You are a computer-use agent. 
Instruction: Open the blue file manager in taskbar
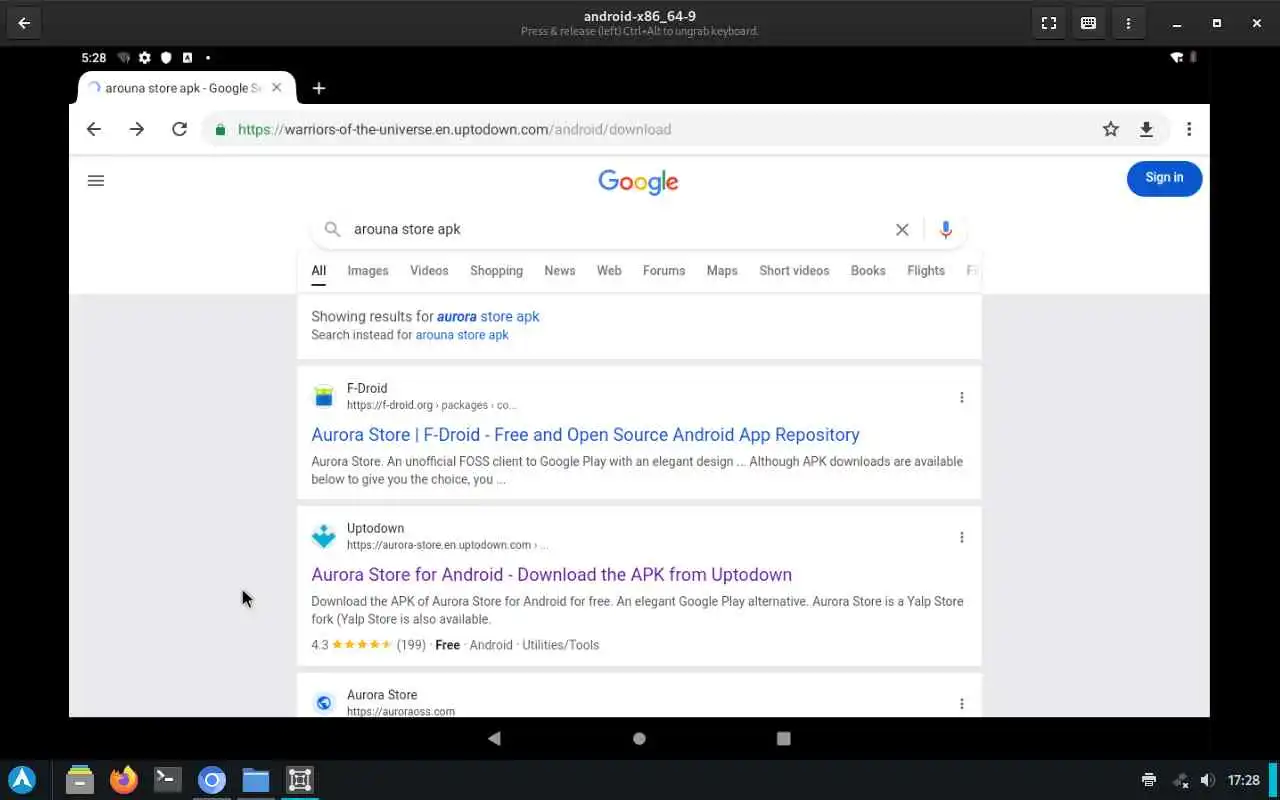pos(256,780)
